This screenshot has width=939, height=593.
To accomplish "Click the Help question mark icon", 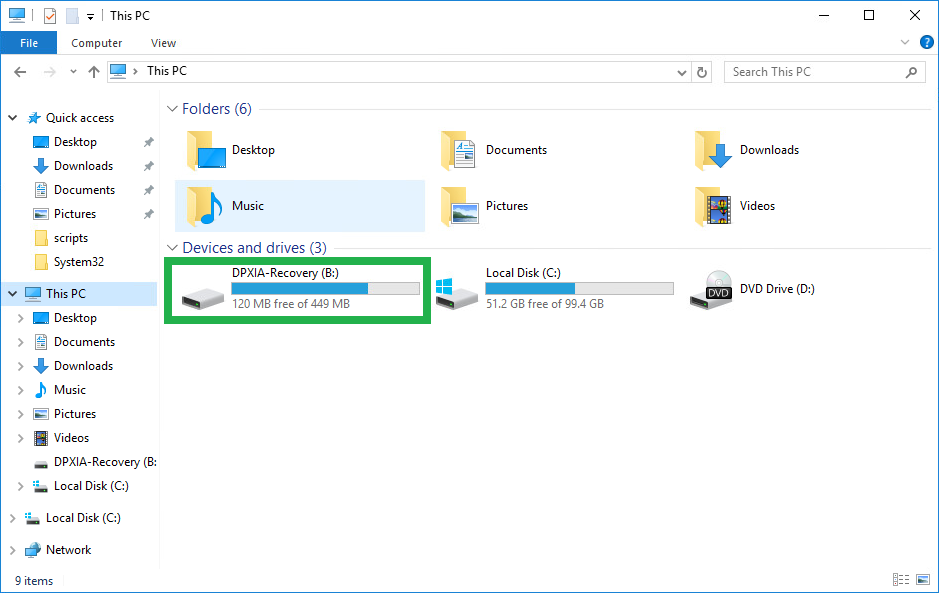I will click(x=926, y=42).
